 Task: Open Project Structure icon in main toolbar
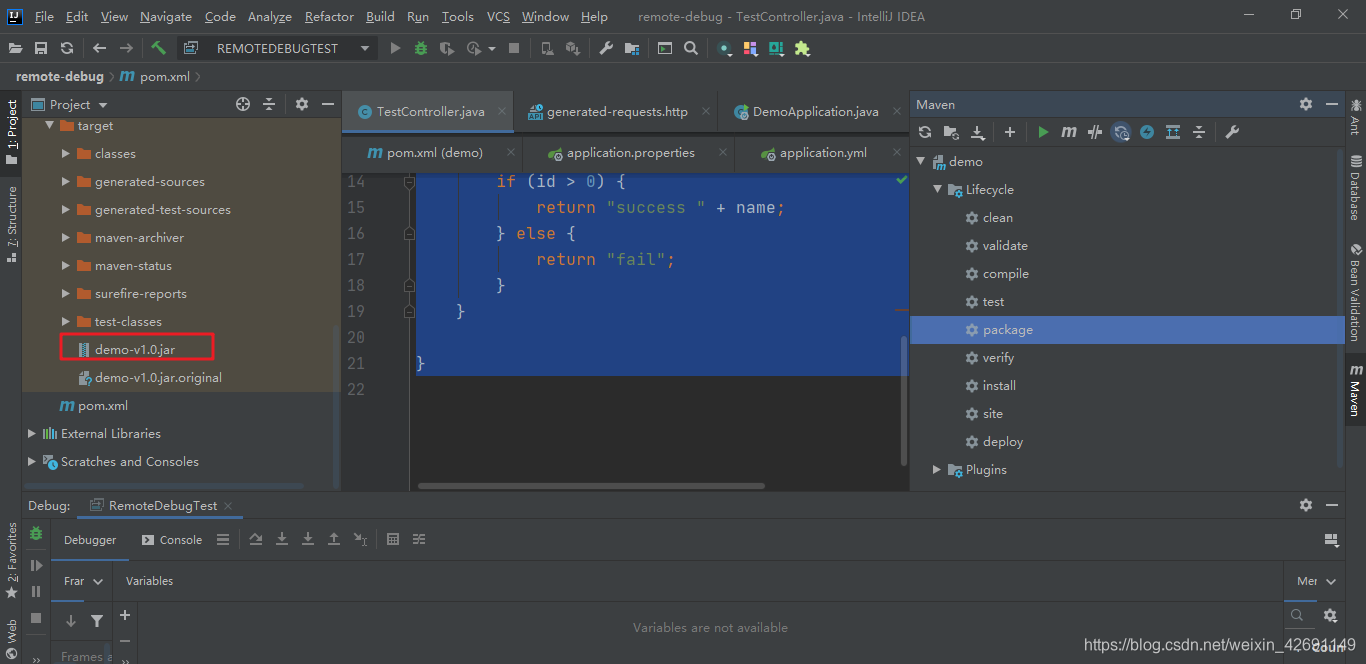point(632,48)
